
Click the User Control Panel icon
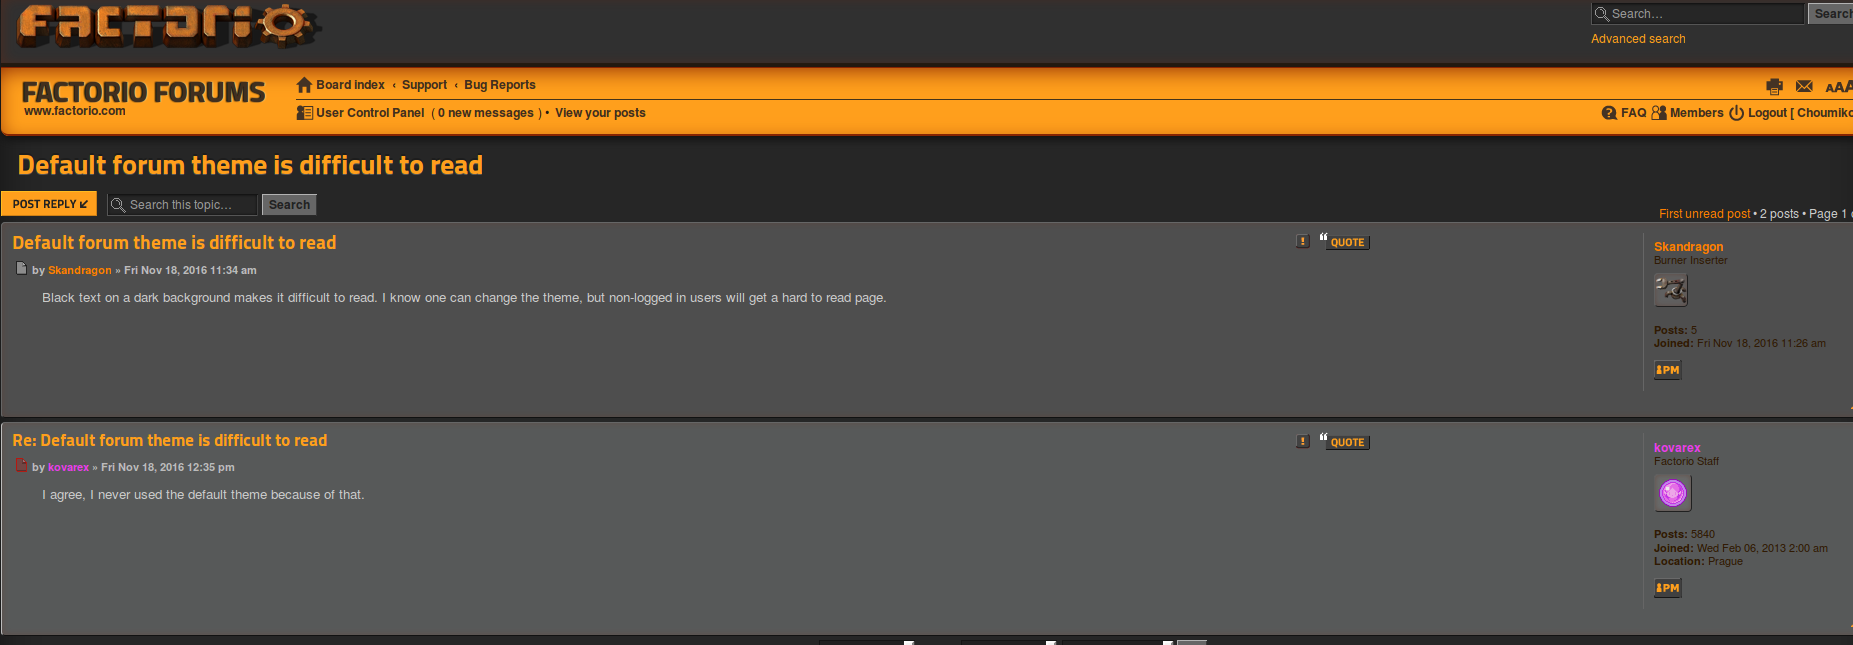[x=304, y=113]
